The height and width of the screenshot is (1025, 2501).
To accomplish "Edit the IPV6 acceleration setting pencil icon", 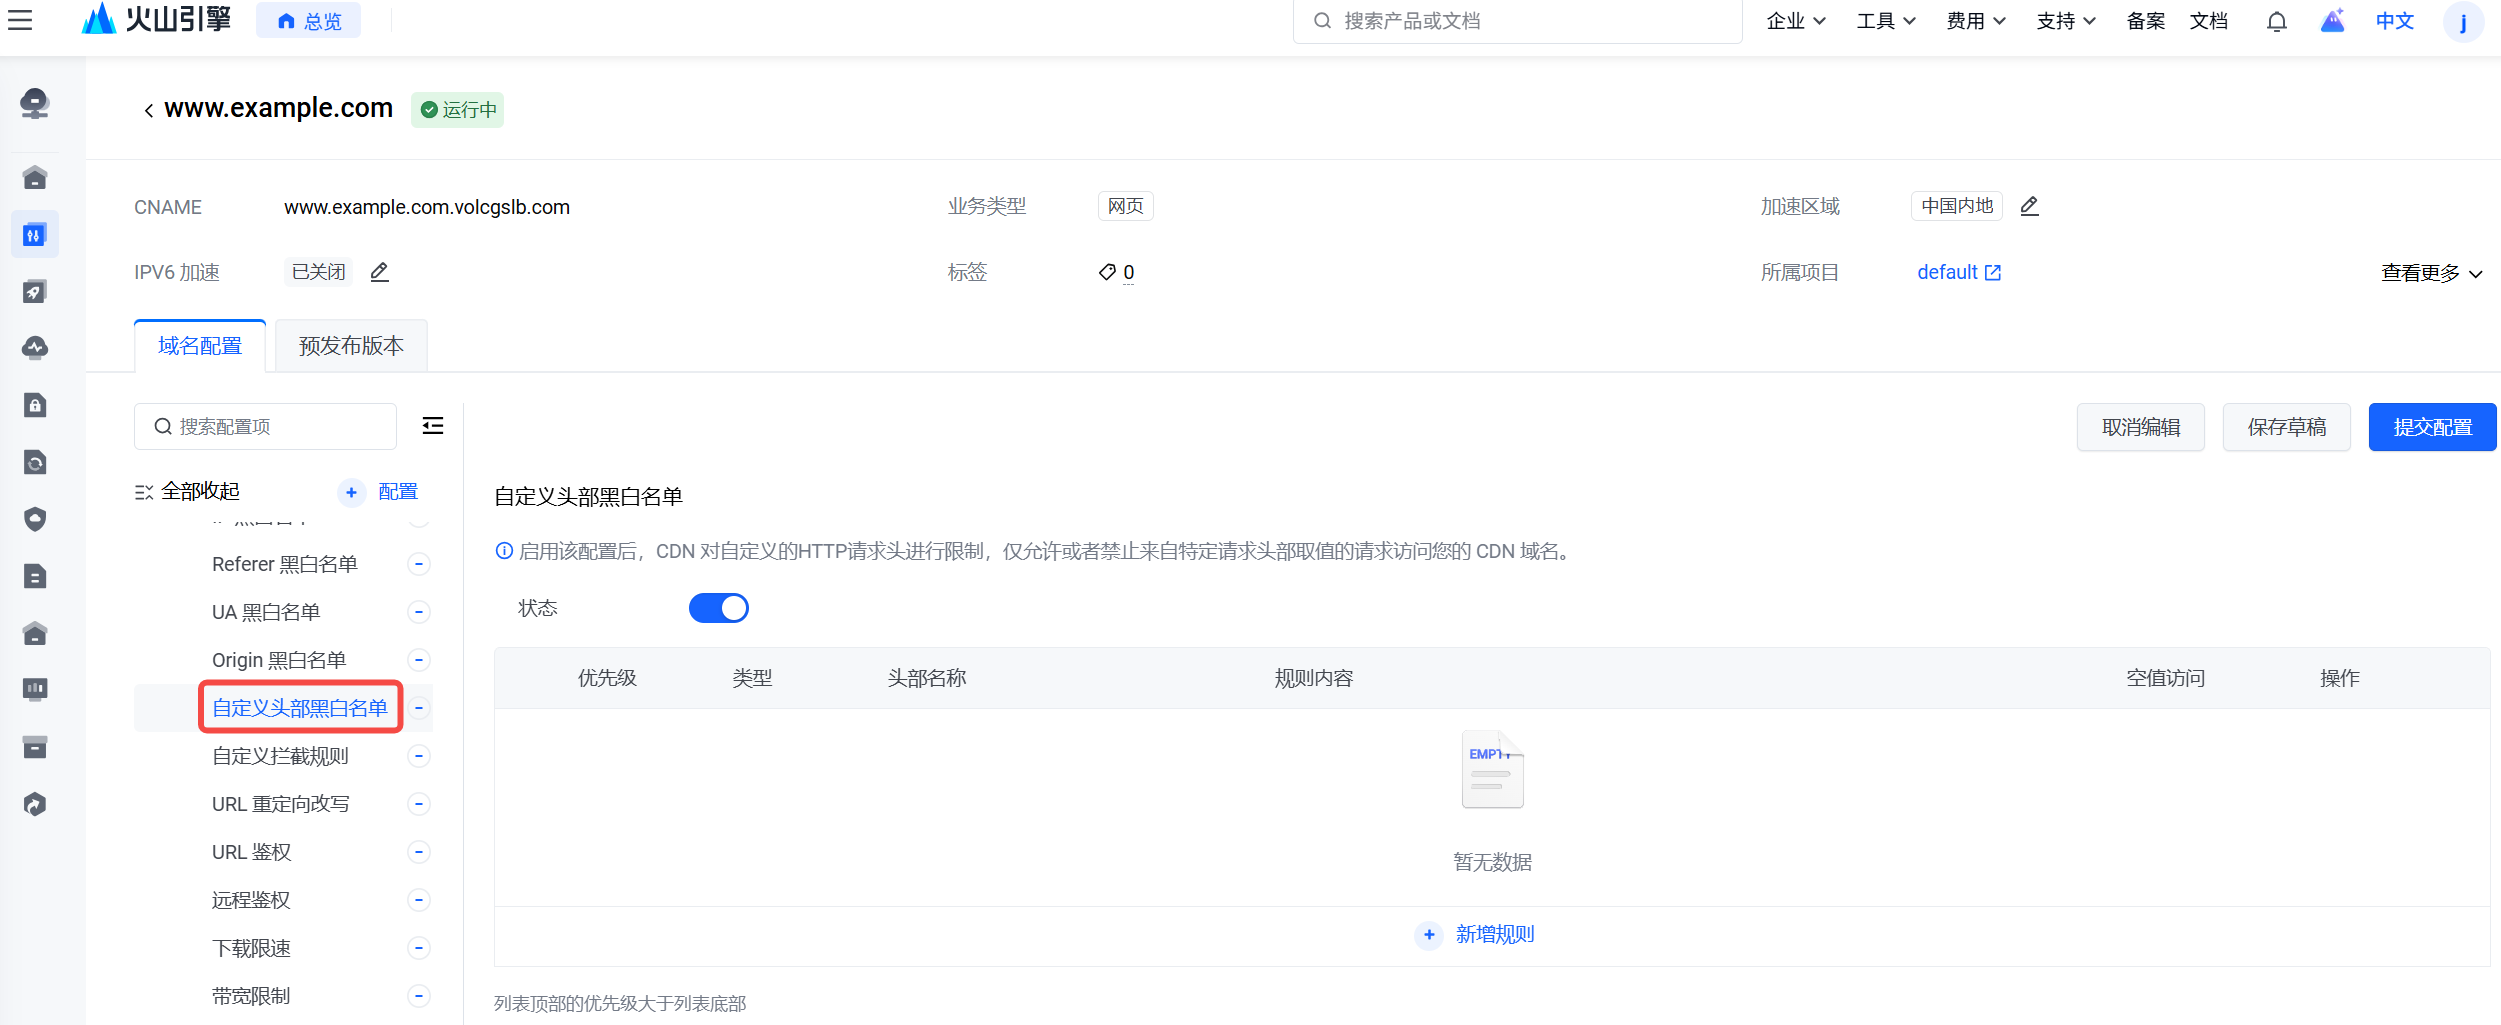I will click(x=379, y=272).
